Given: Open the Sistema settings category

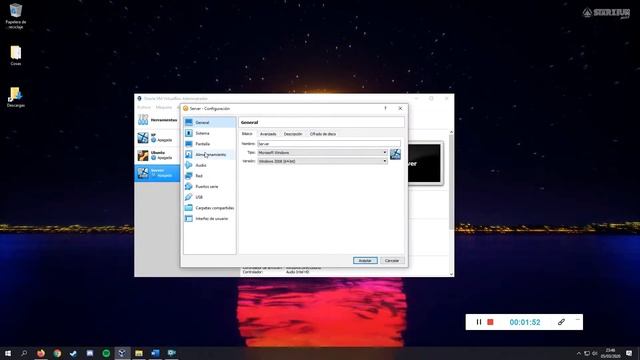Looking at the screenshot, I should click(x=209, y=133).
